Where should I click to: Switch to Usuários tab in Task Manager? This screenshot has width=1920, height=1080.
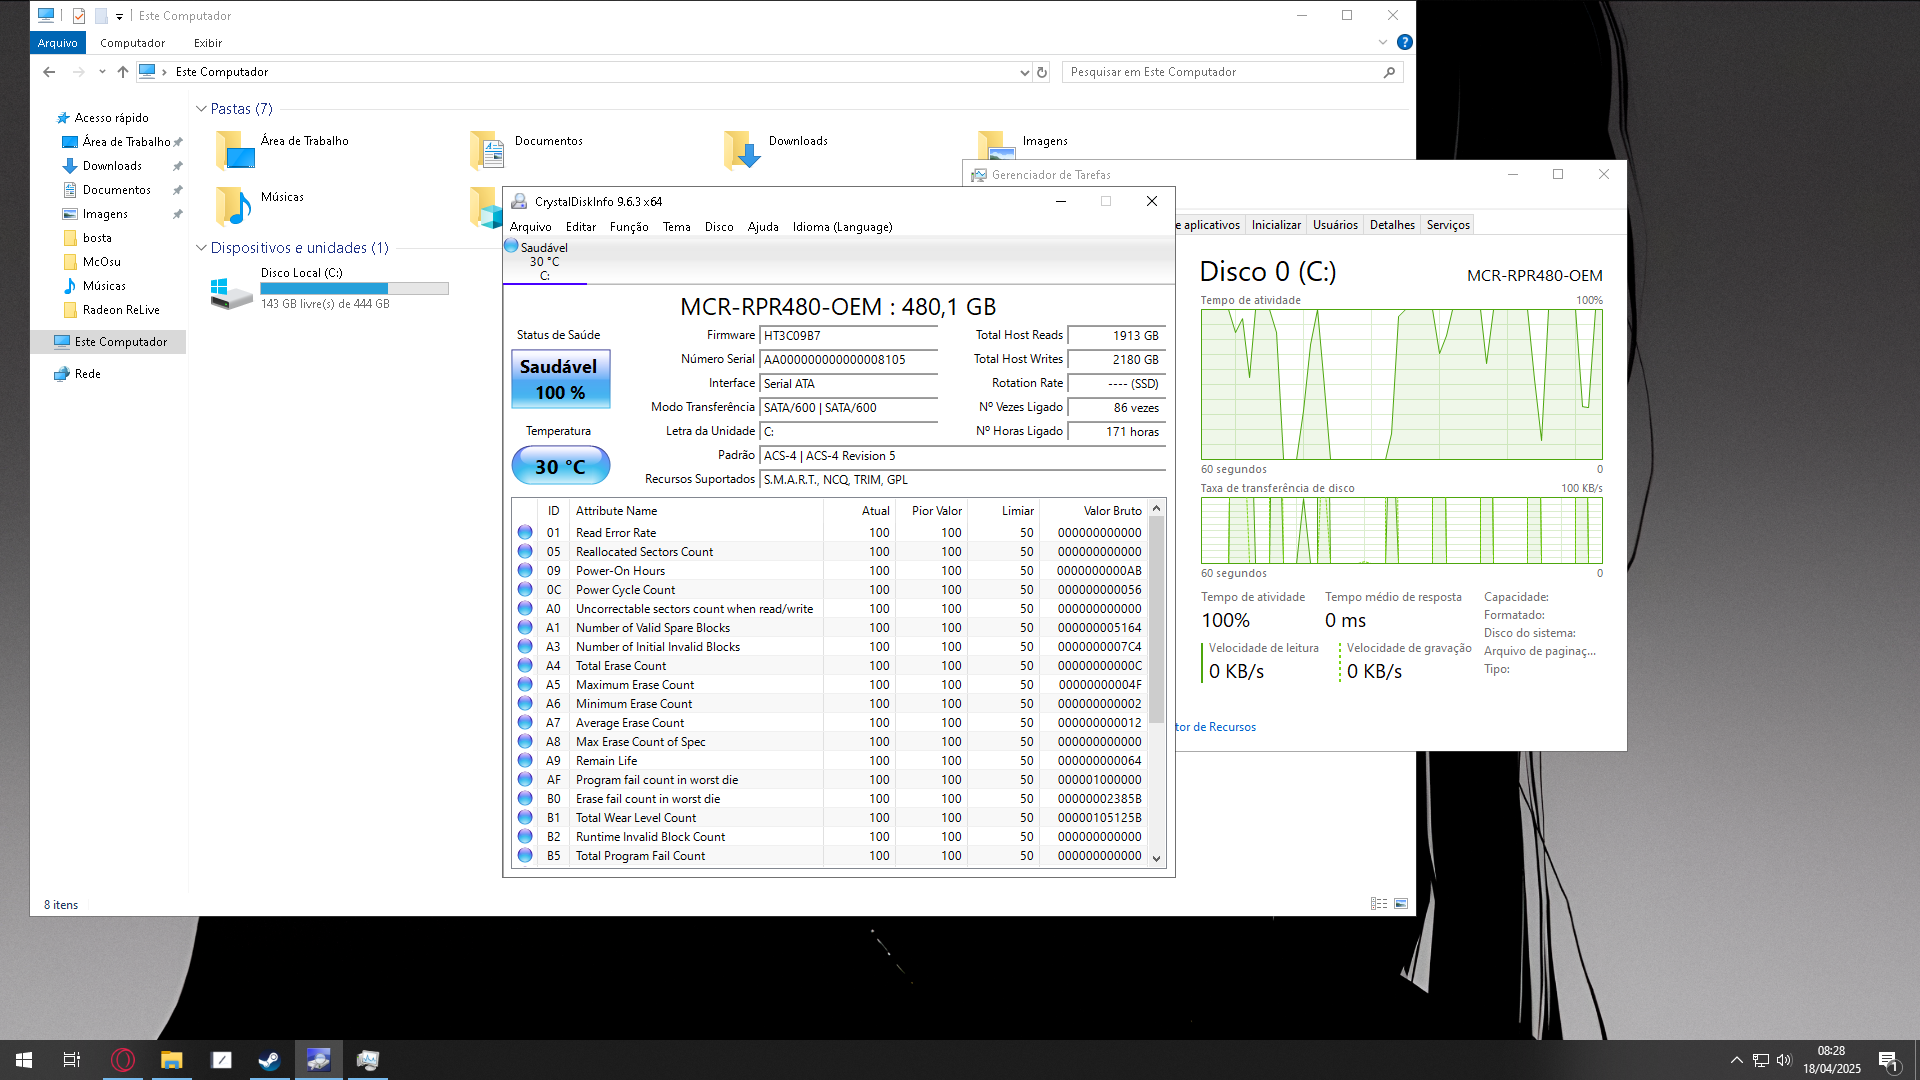(x=1335, y=225)
